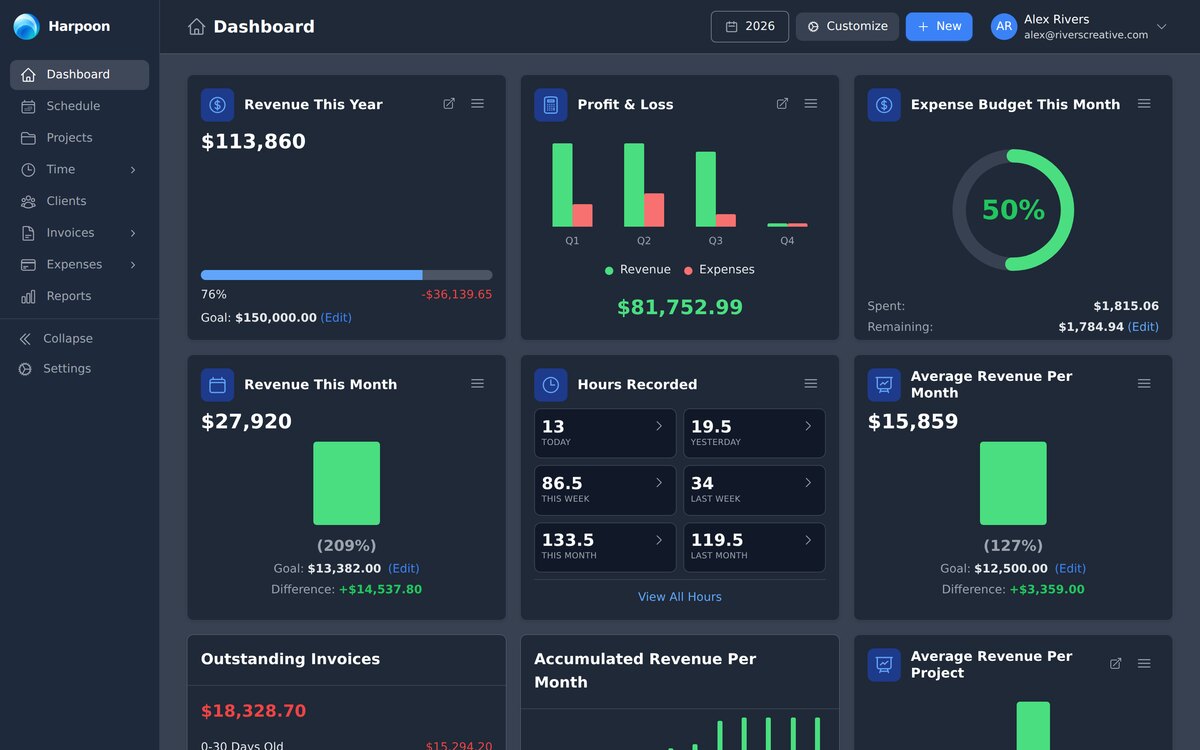
Task: Toggle the Revenue legend item
Action: click(x=638, y=270)
